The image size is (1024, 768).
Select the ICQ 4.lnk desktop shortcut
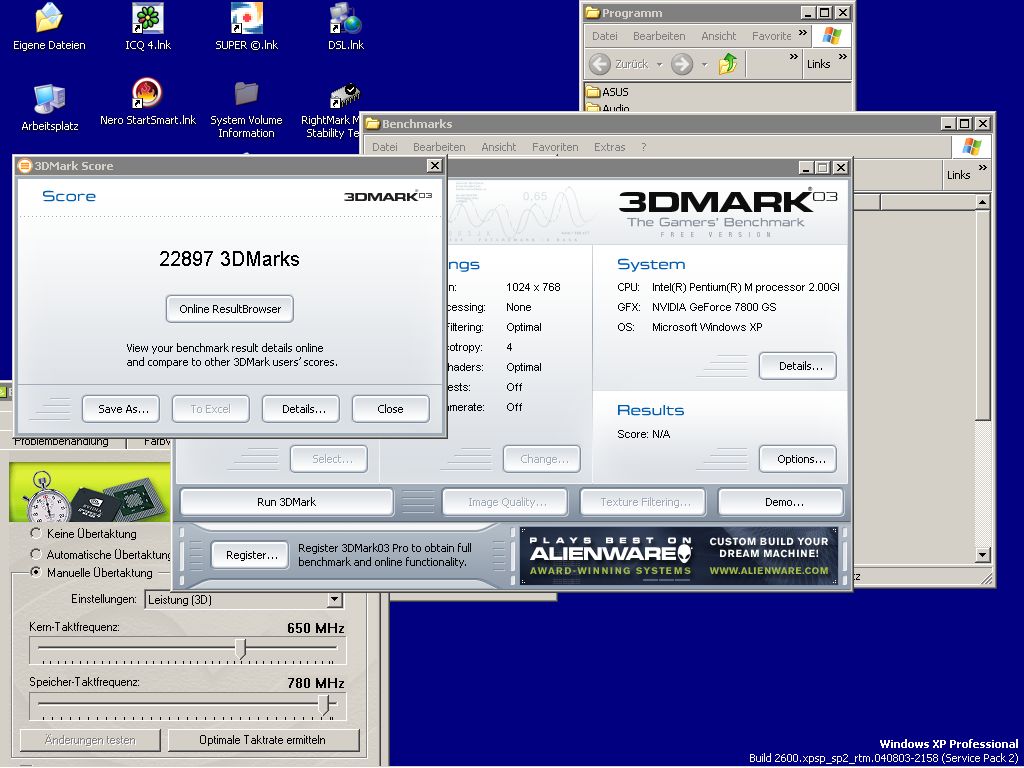click(148, 26)
